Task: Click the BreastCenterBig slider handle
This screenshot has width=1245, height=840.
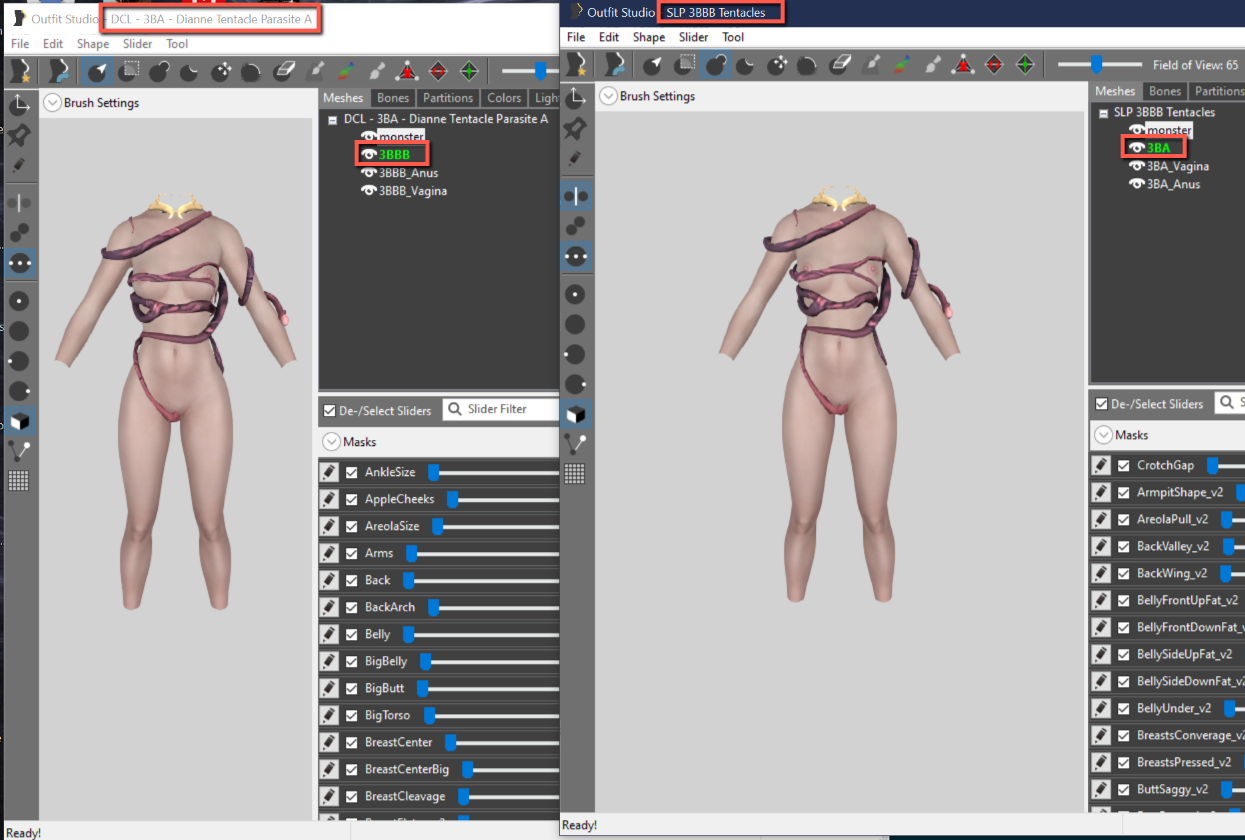Action: coord(468,769)
